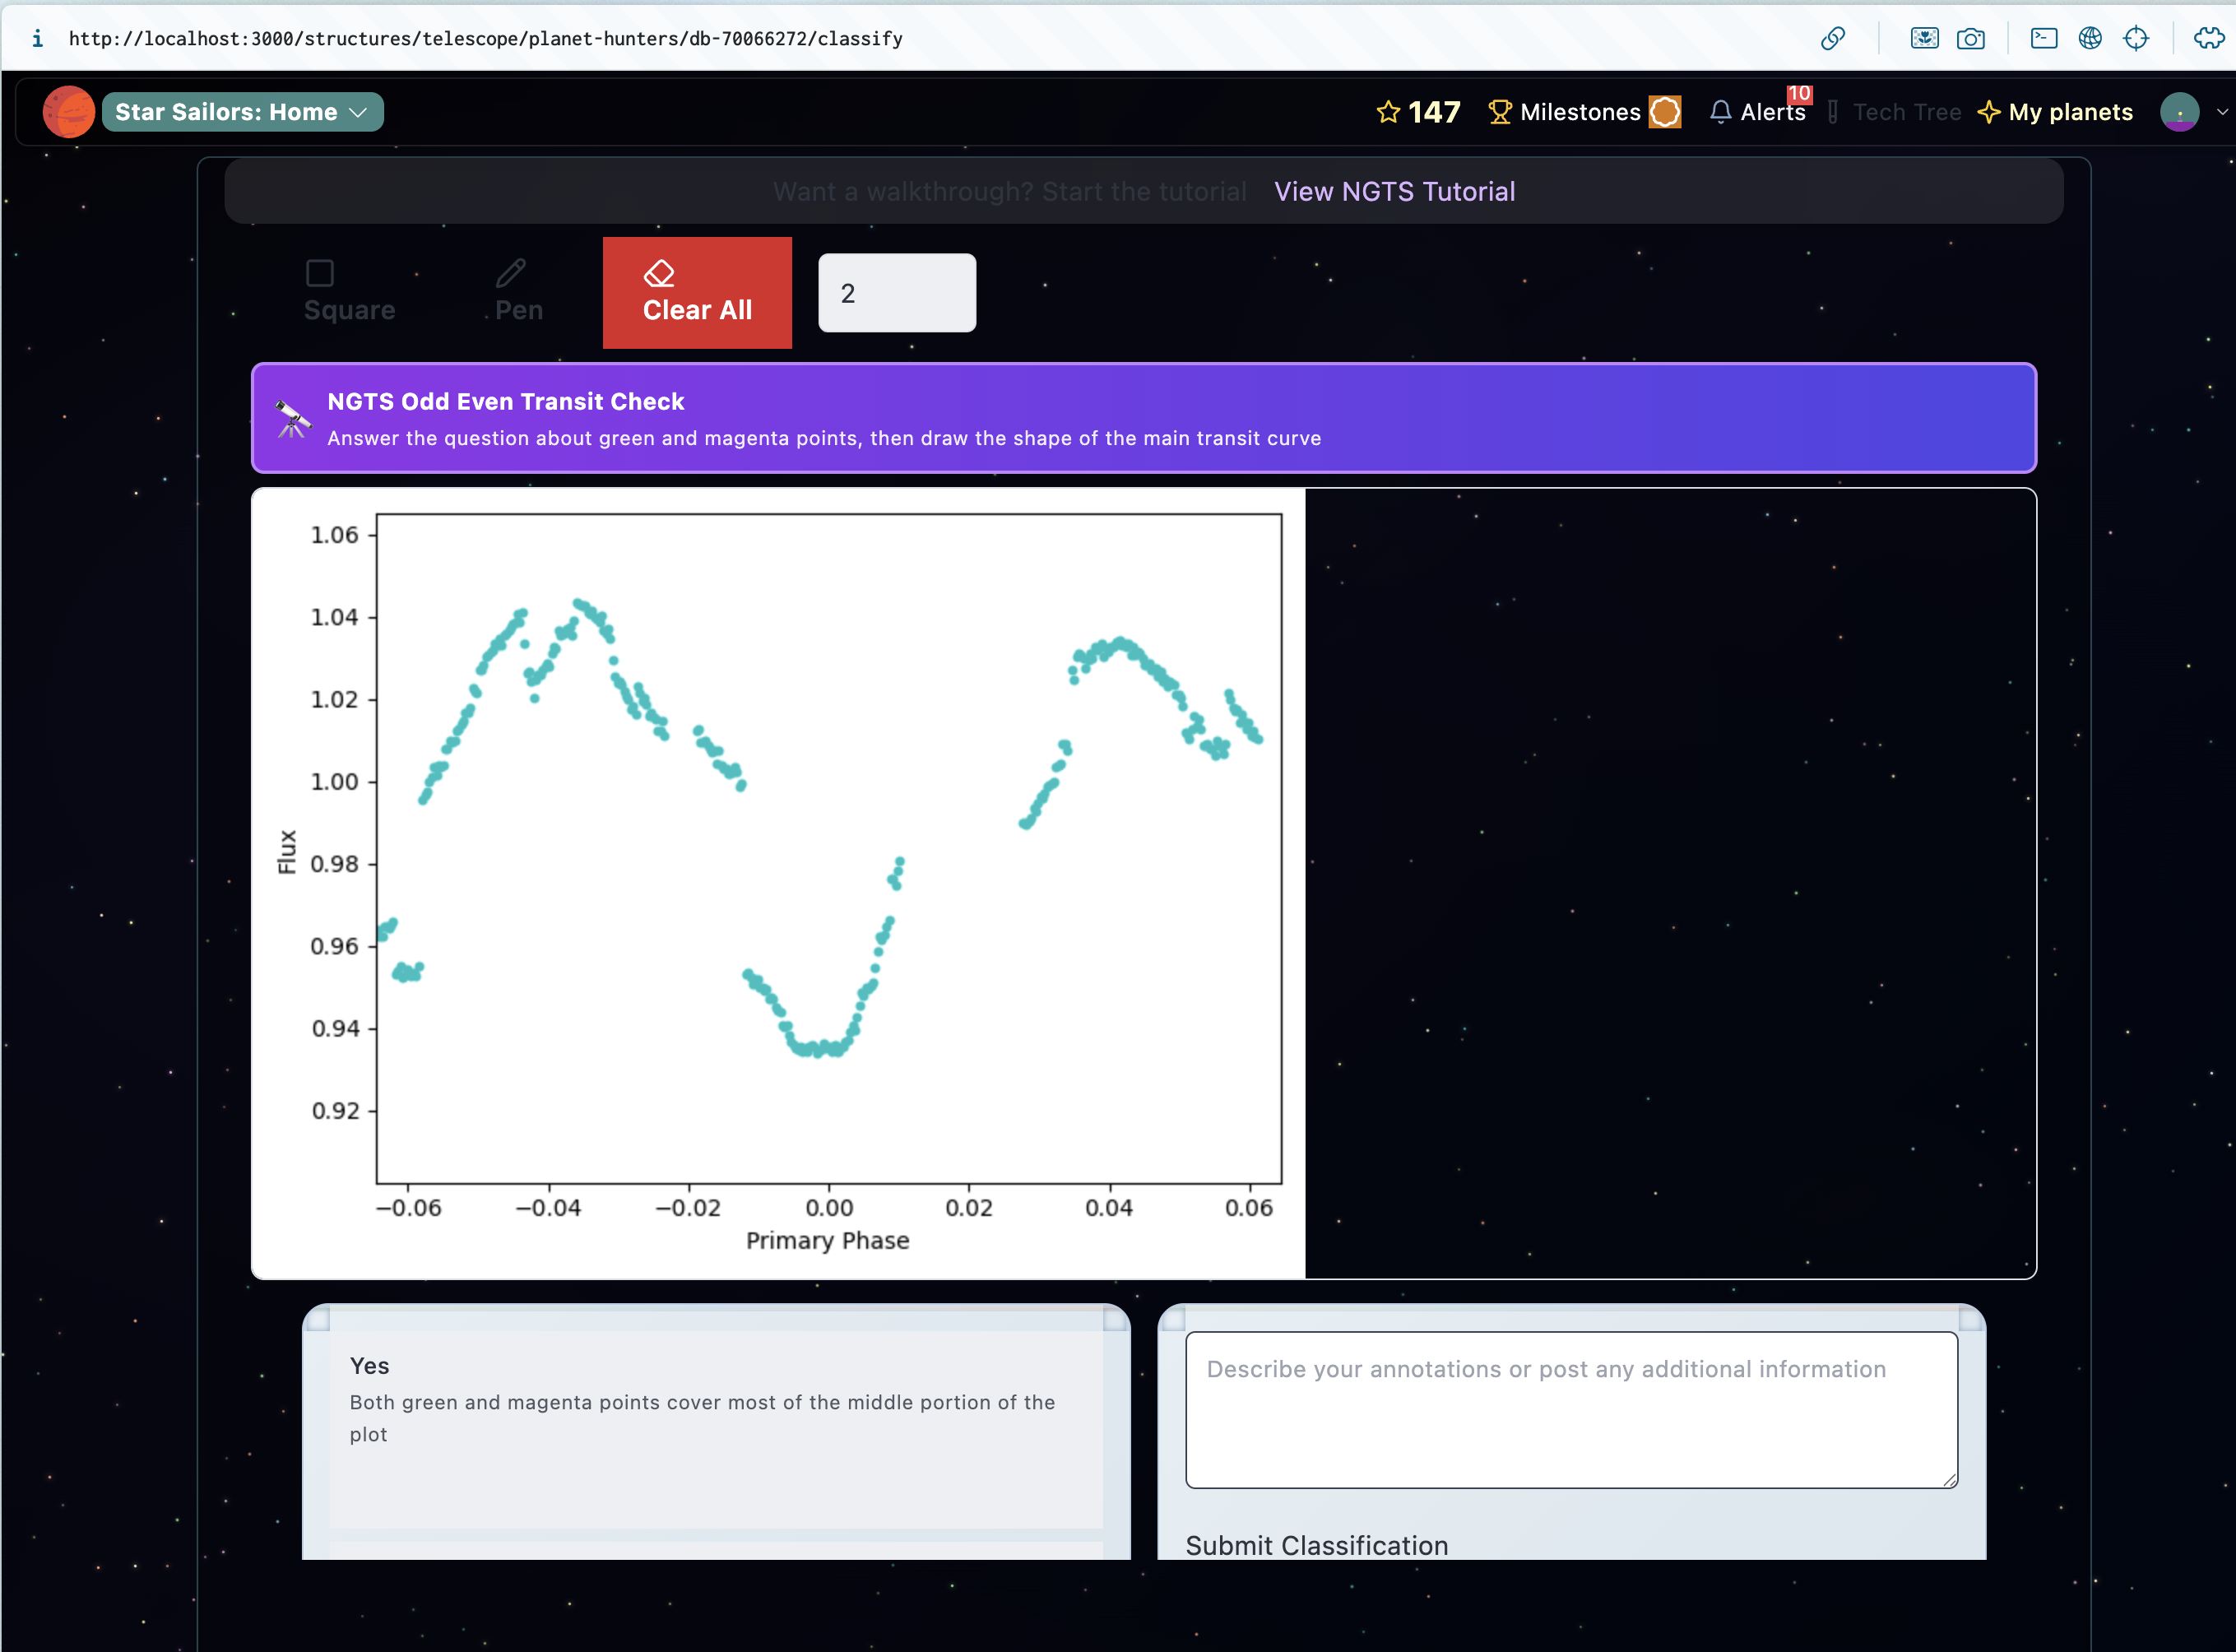Image resolution: width=2236 pixels, height=1652 pixels.
Task: Focus the describe annotations text area
Action: click(x=1570, y=1409)
